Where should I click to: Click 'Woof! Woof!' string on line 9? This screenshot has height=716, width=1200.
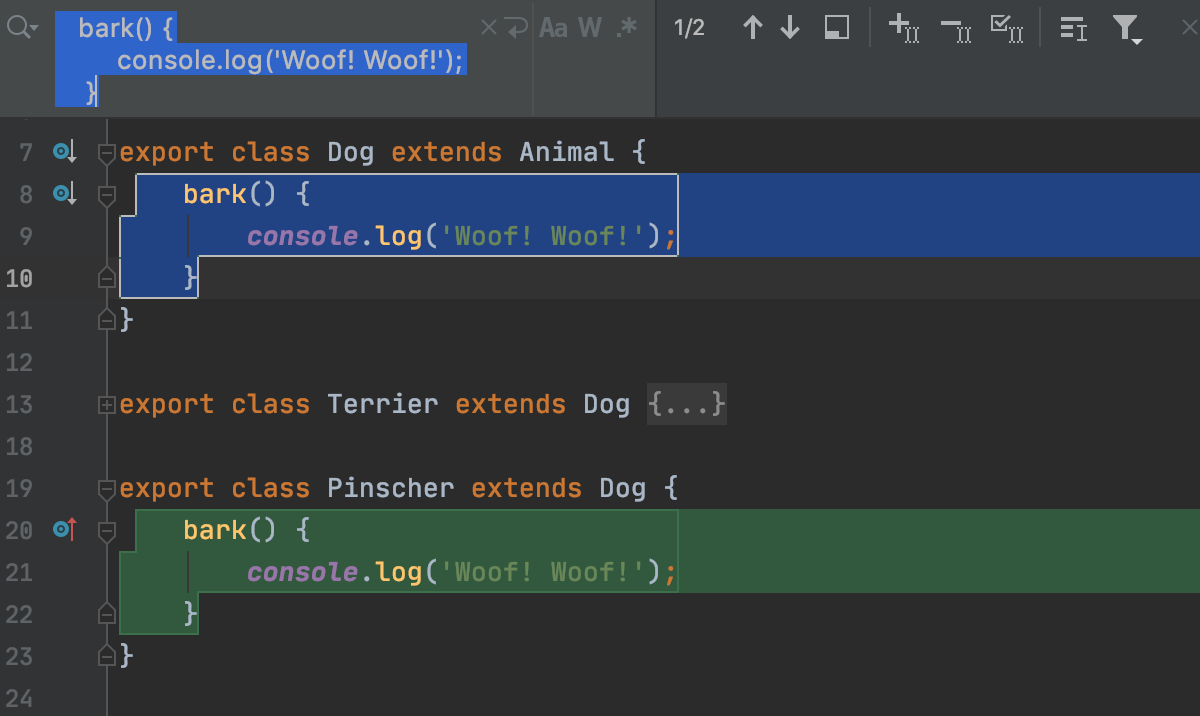coord(543,237)
